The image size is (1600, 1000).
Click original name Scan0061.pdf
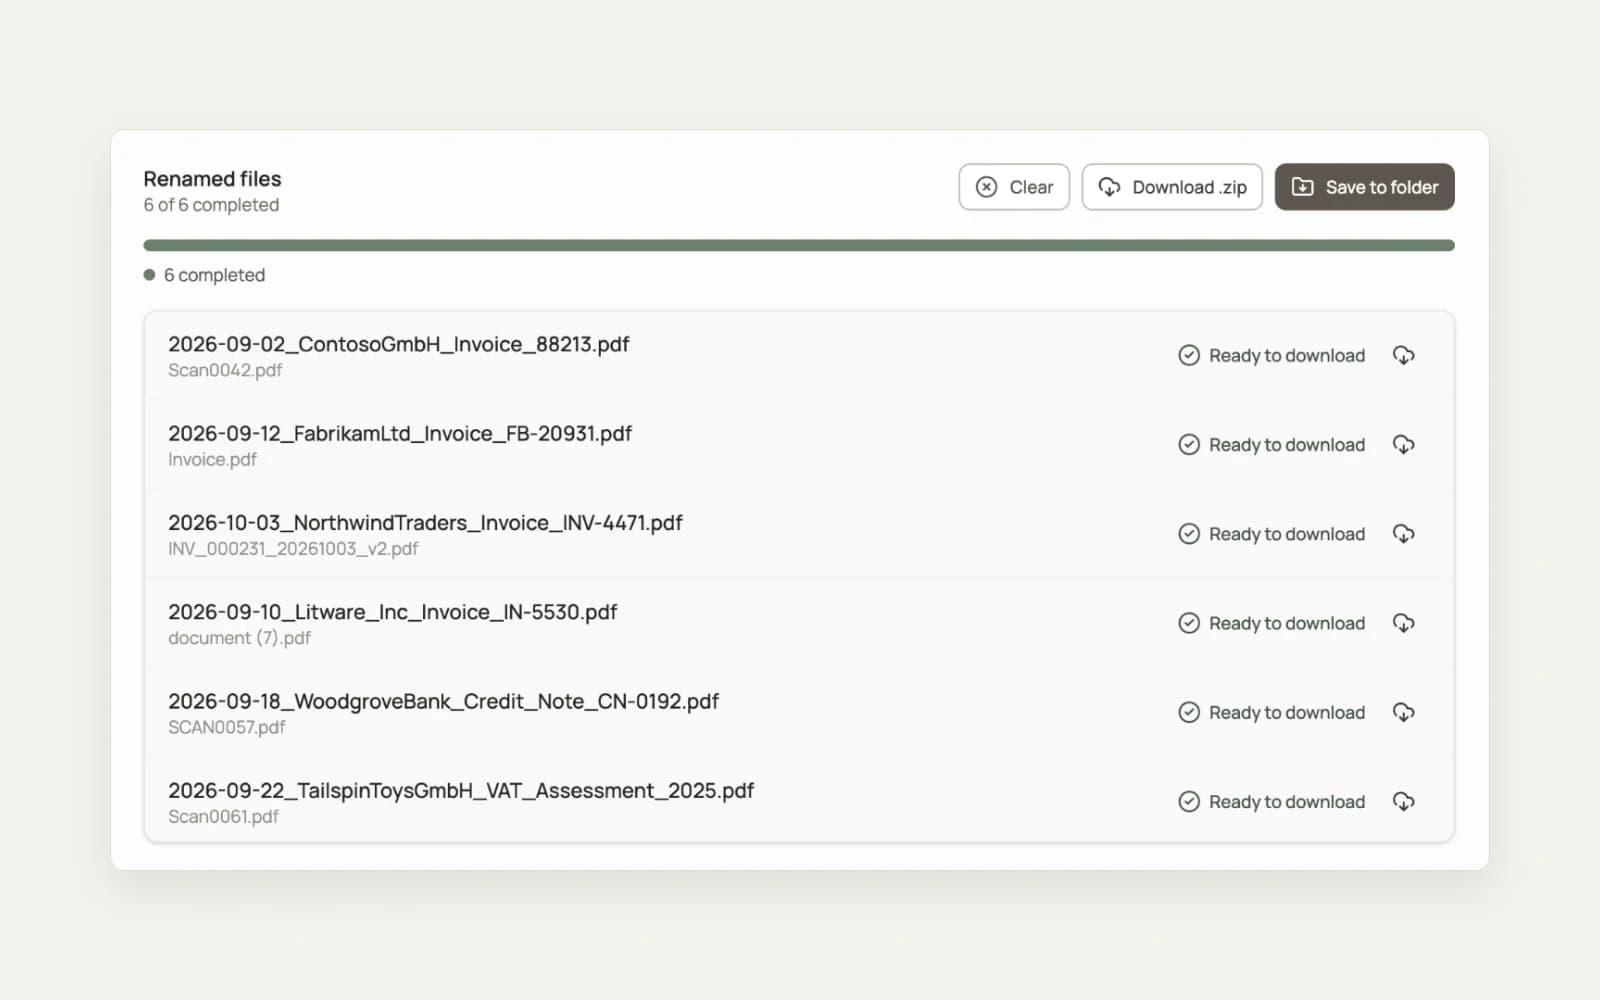coord(223,816)
